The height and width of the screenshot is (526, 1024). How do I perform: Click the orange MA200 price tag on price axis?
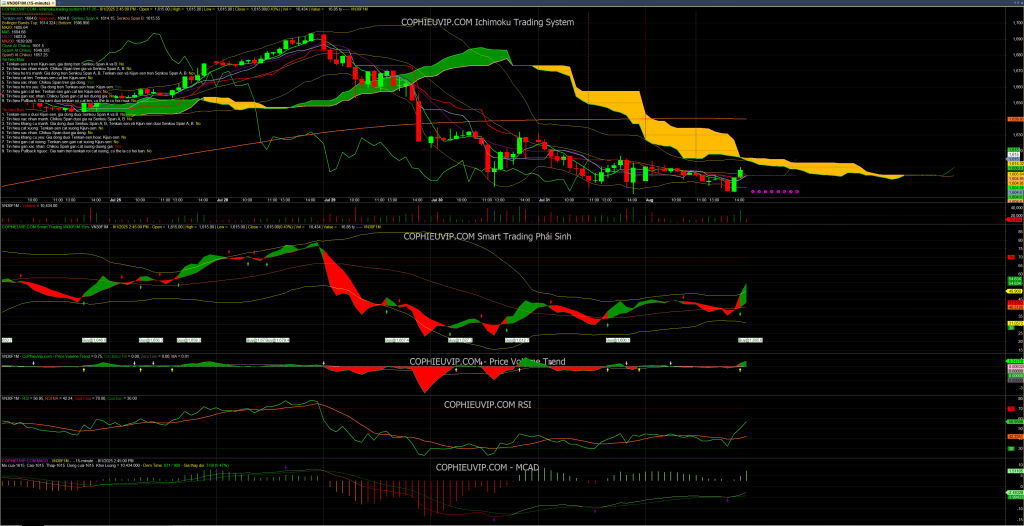(1016, 119)
